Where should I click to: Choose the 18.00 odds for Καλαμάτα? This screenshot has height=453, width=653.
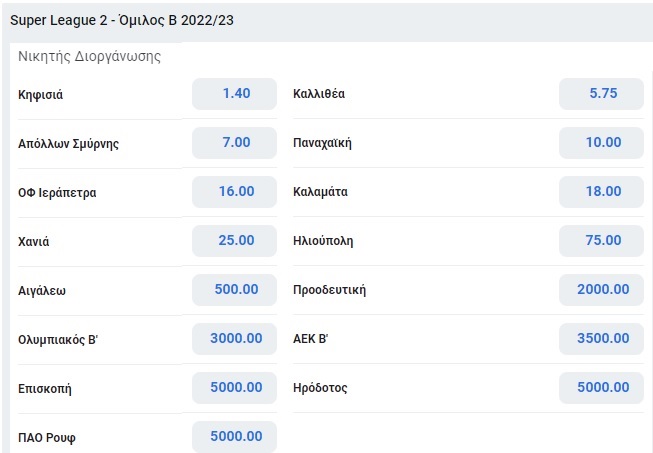601,192
